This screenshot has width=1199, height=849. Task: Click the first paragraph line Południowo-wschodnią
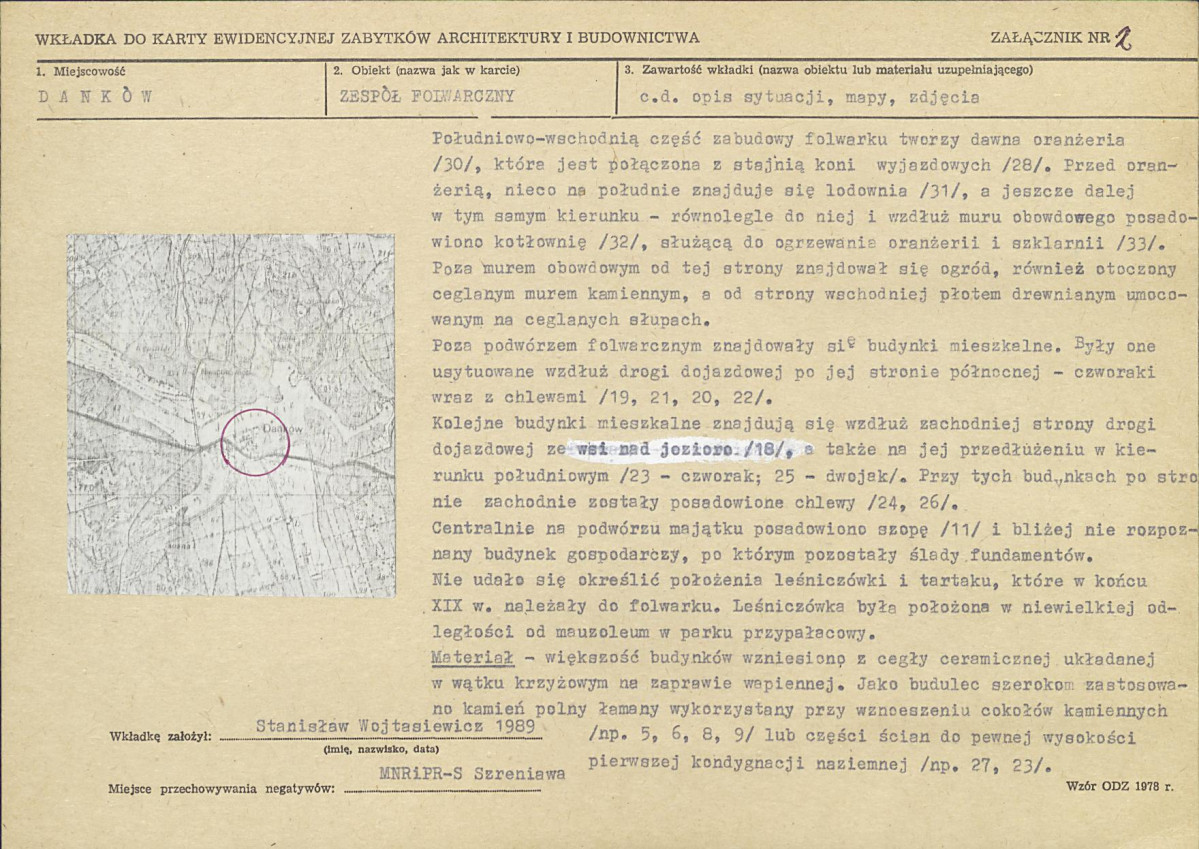pos(778,139)
